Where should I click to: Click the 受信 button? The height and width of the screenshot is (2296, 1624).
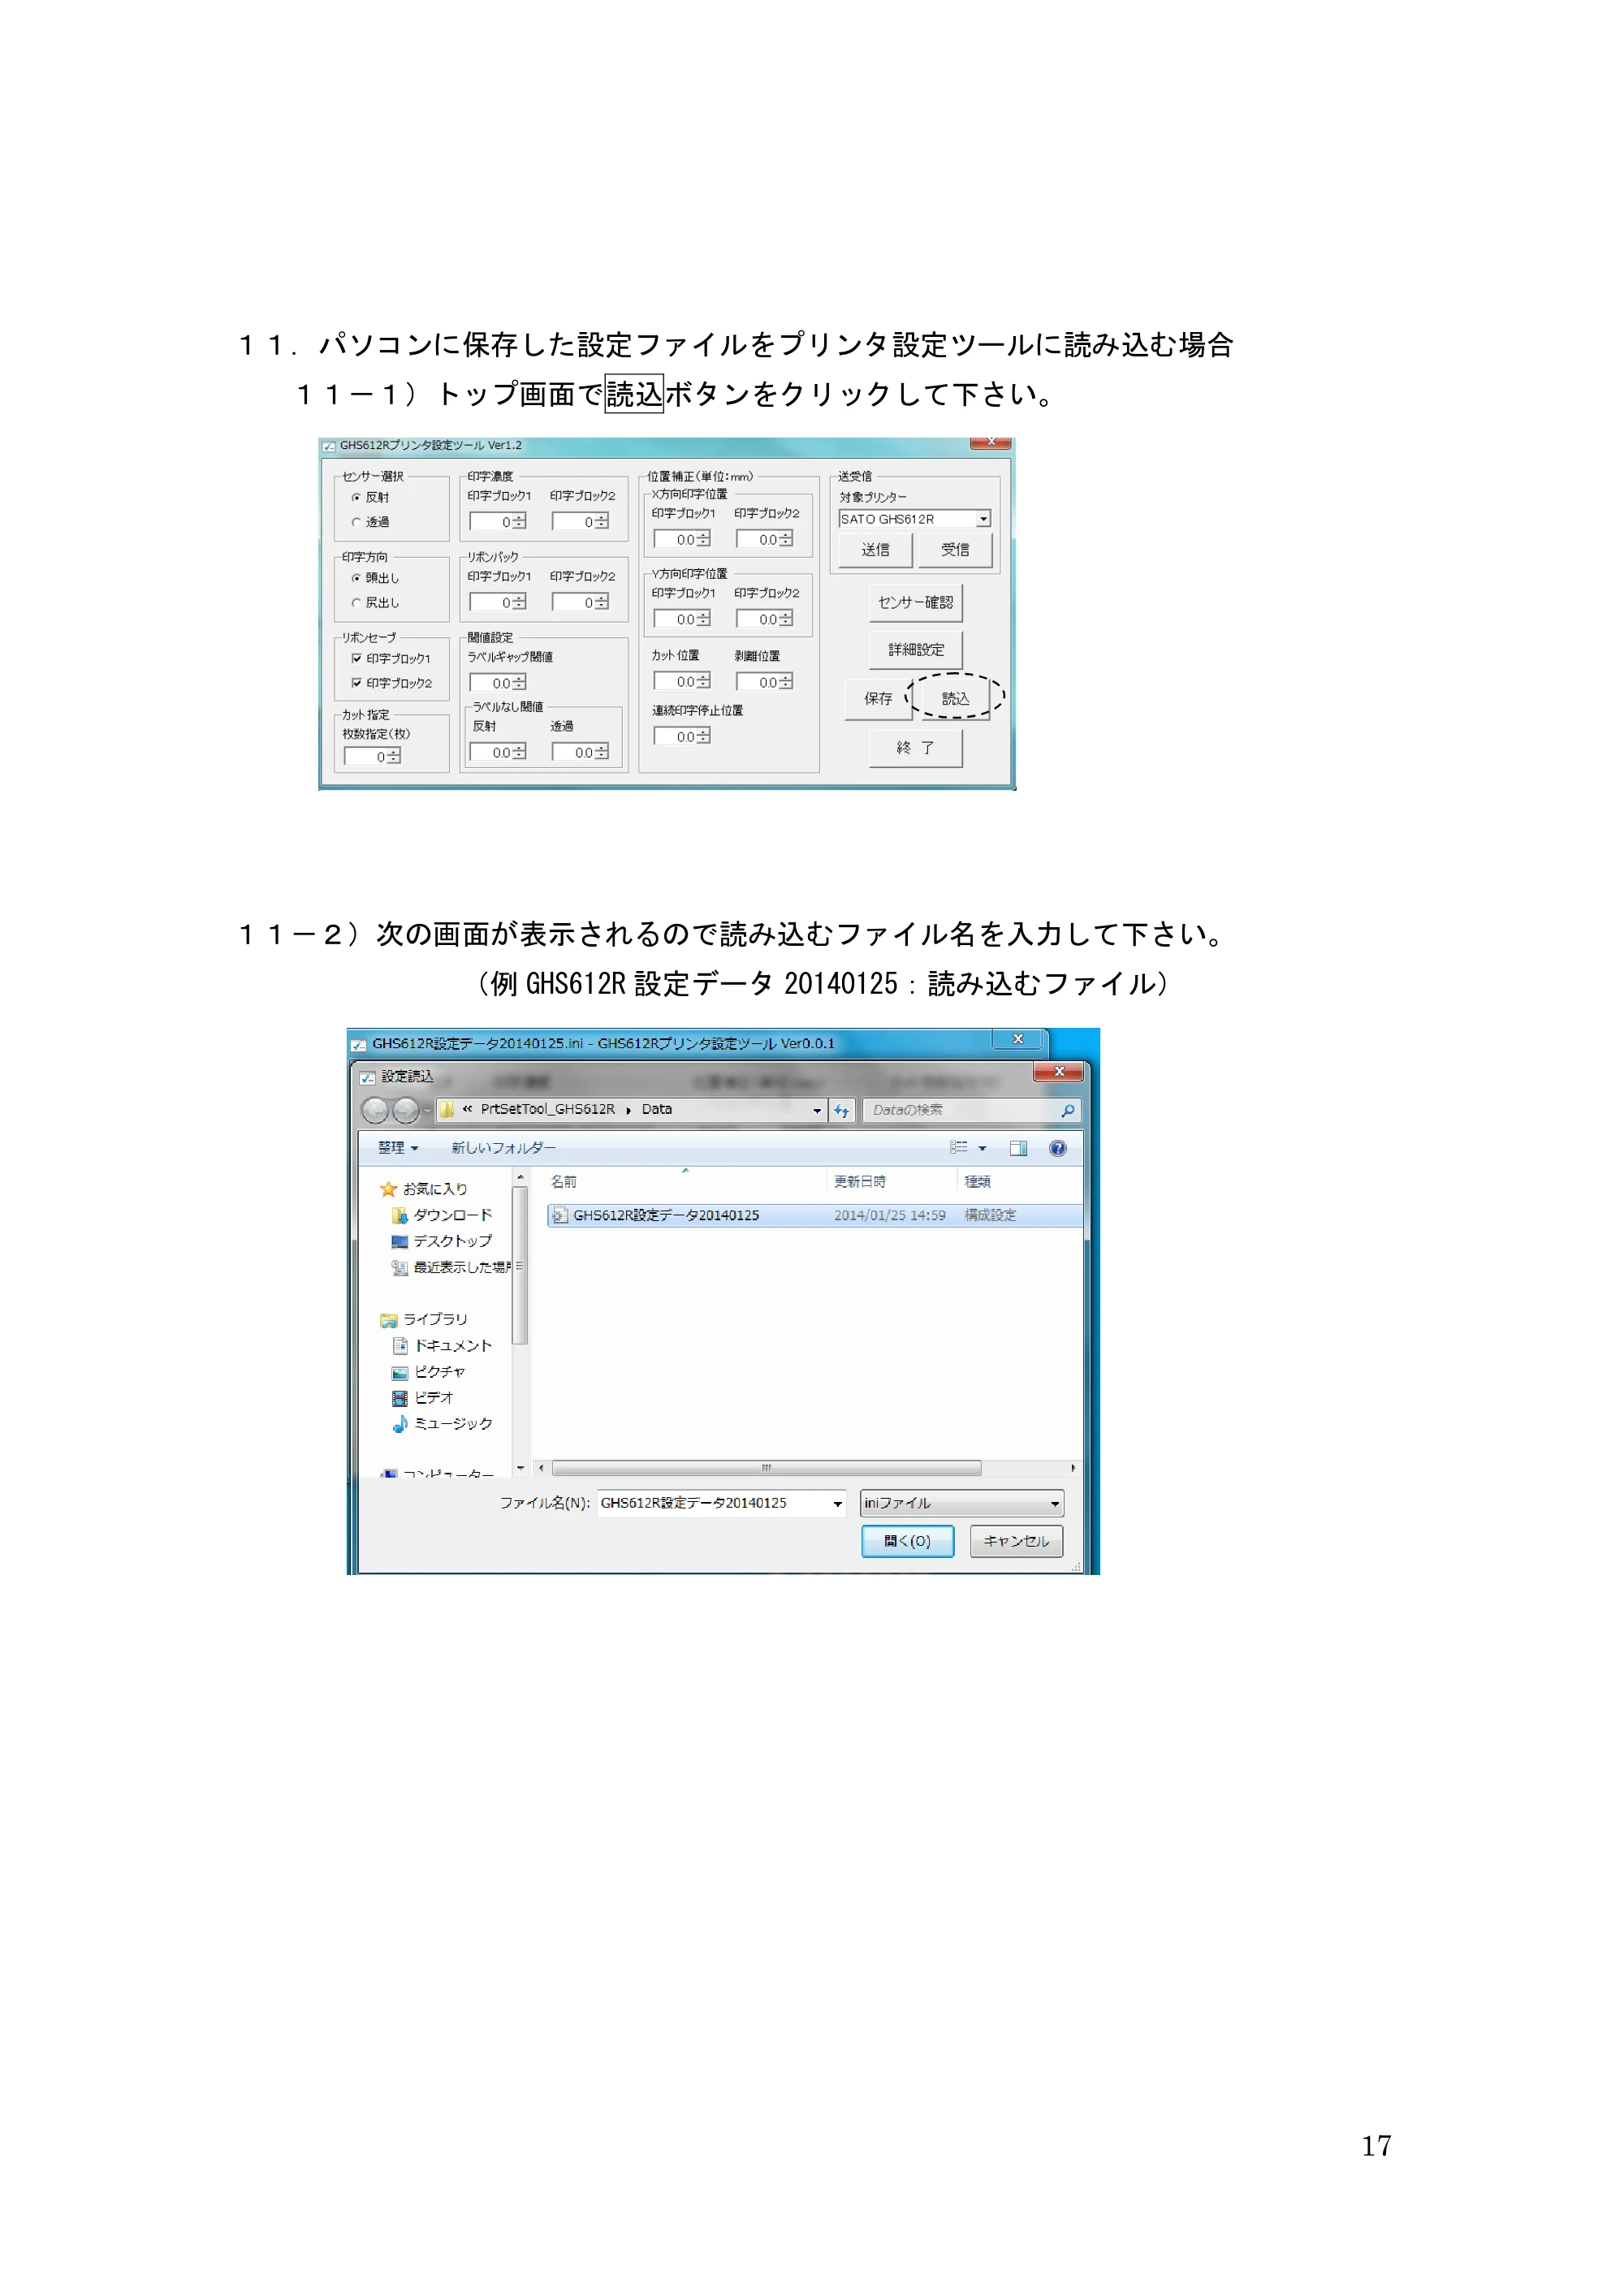[955, 550]
